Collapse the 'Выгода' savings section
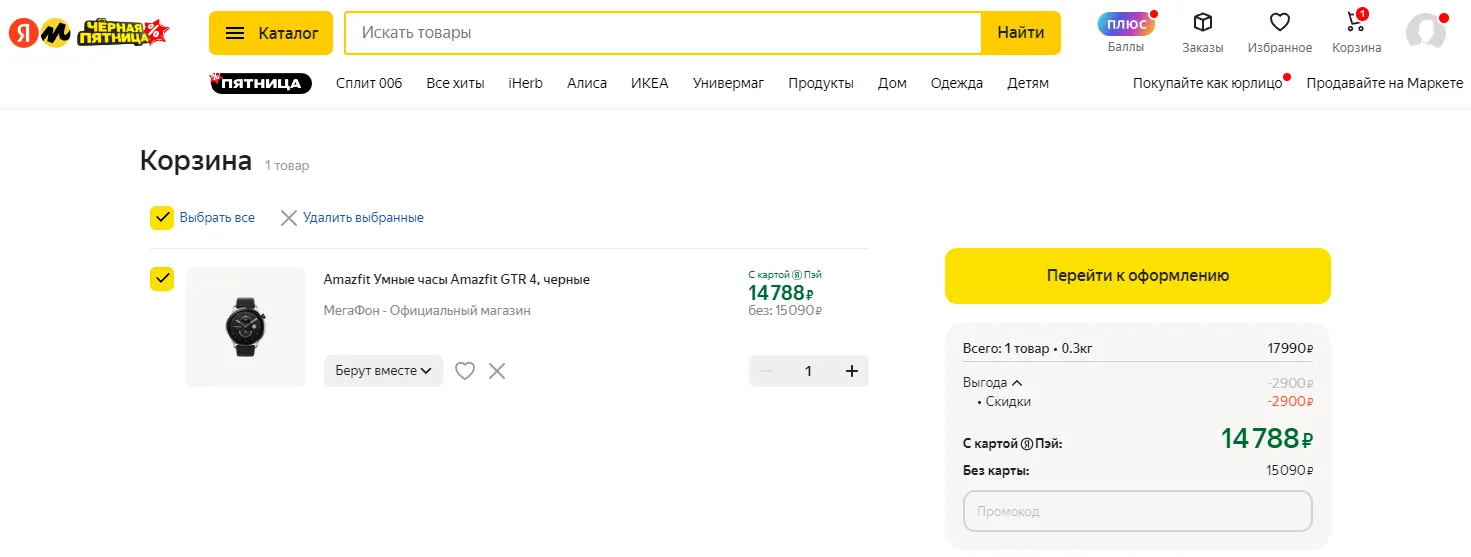Viewport: 1471px width, 557px height. point(993,382)
